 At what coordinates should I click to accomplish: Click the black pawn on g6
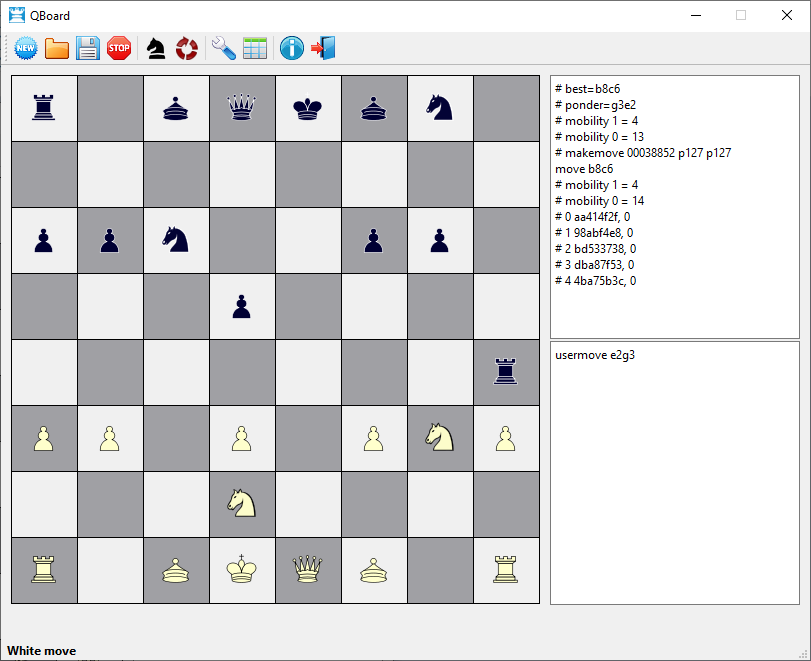[x=440, y=241]
